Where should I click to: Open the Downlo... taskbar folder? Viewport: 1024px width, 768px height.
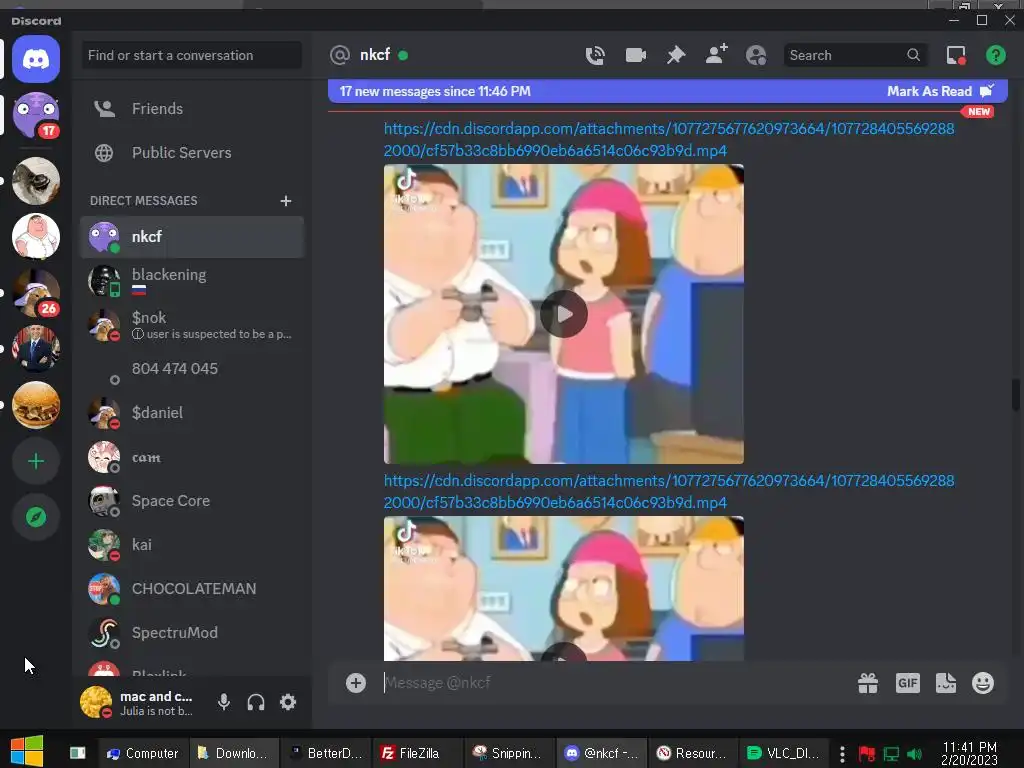click(234, 753)
